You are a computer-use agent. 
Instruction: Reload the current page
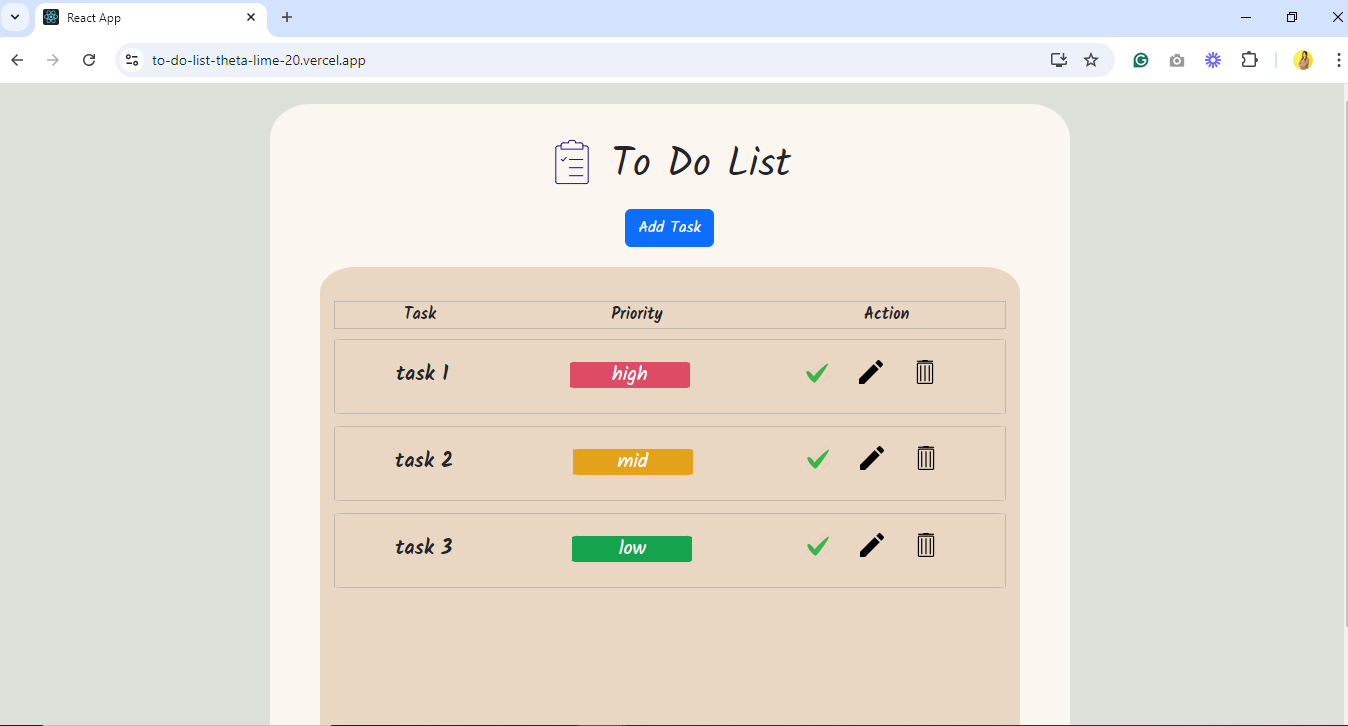point(89,60)
